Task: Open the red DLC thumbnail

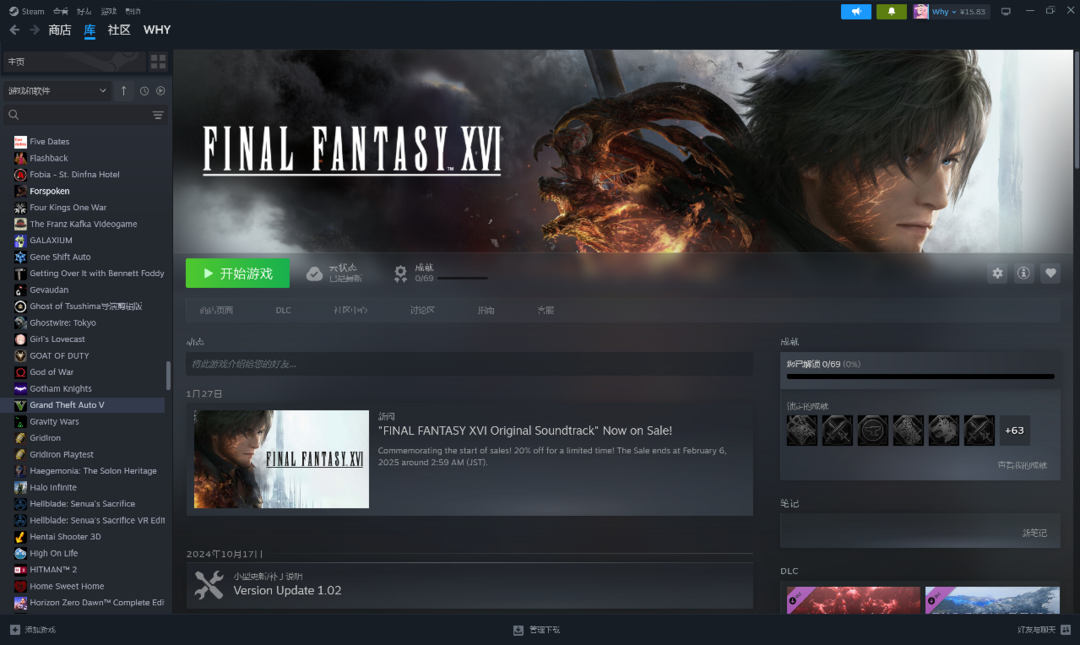Action: (853, 600)
